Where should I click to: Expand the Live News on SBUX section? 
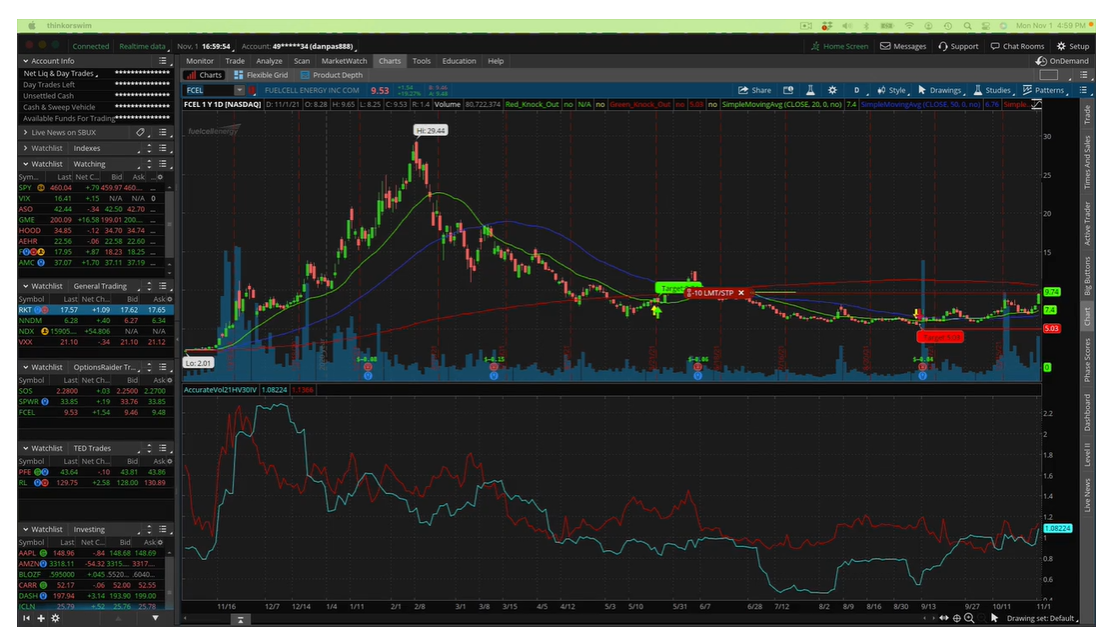26,132
